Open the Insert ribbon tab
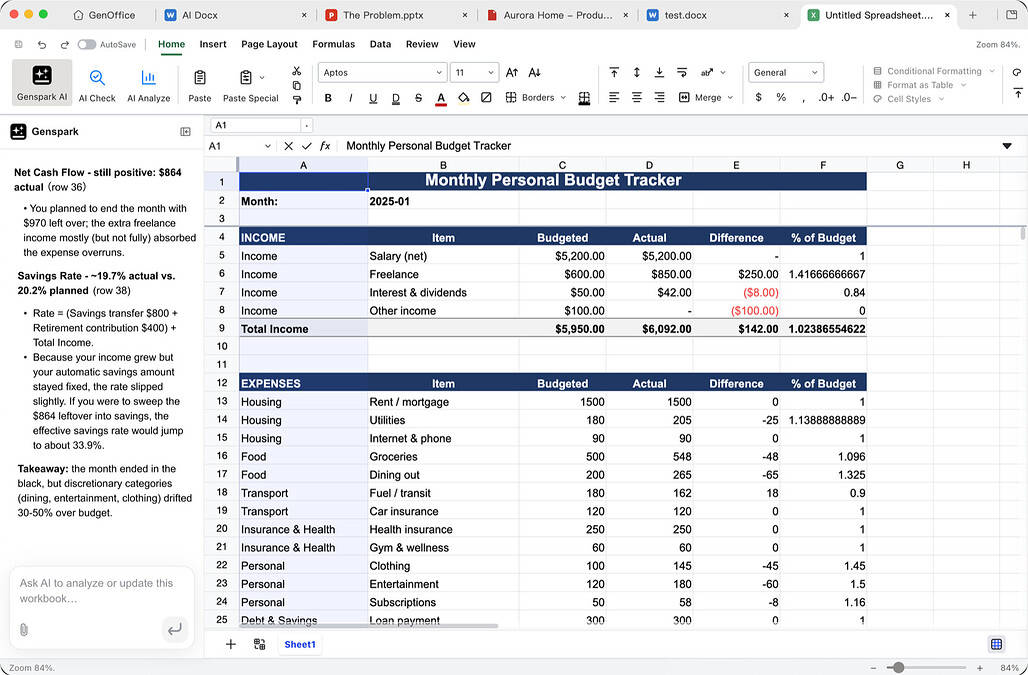 point(213,45)
